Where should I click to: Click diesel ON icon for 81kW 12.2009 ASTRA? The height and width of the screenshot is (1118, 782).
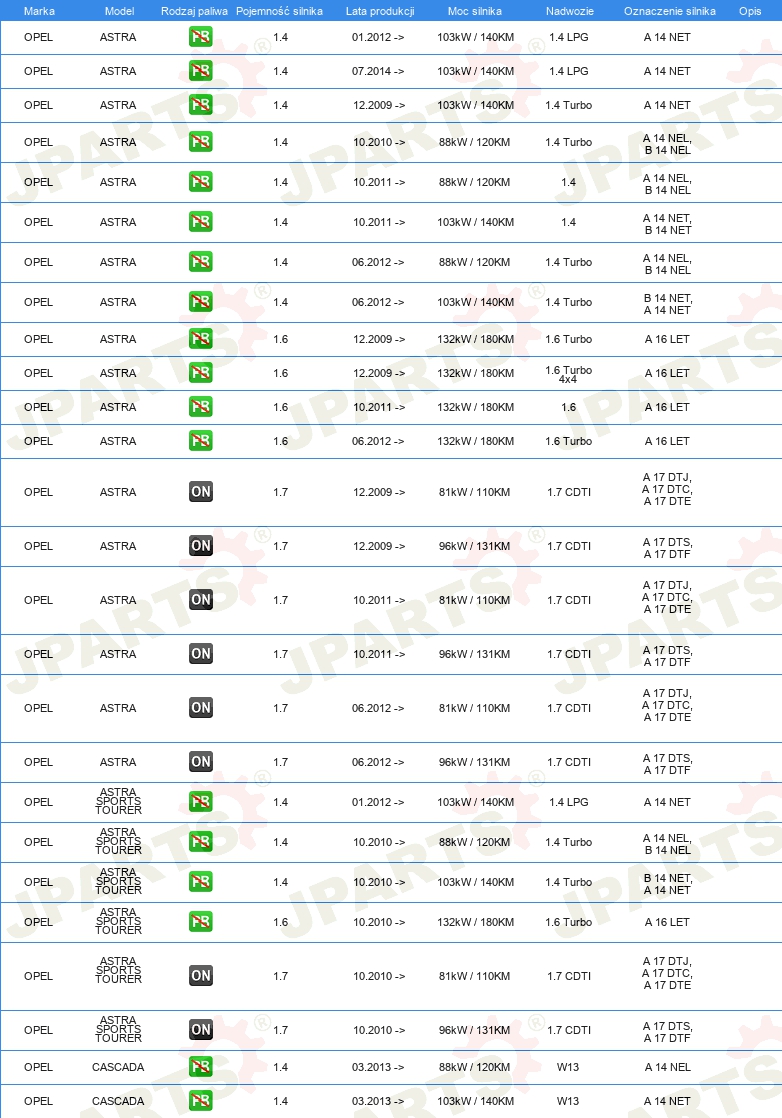200,491
